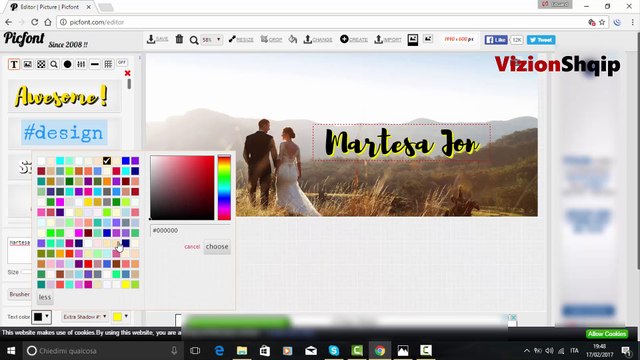Click the Brushes button

pyautogui.click(x=19, y=294)
